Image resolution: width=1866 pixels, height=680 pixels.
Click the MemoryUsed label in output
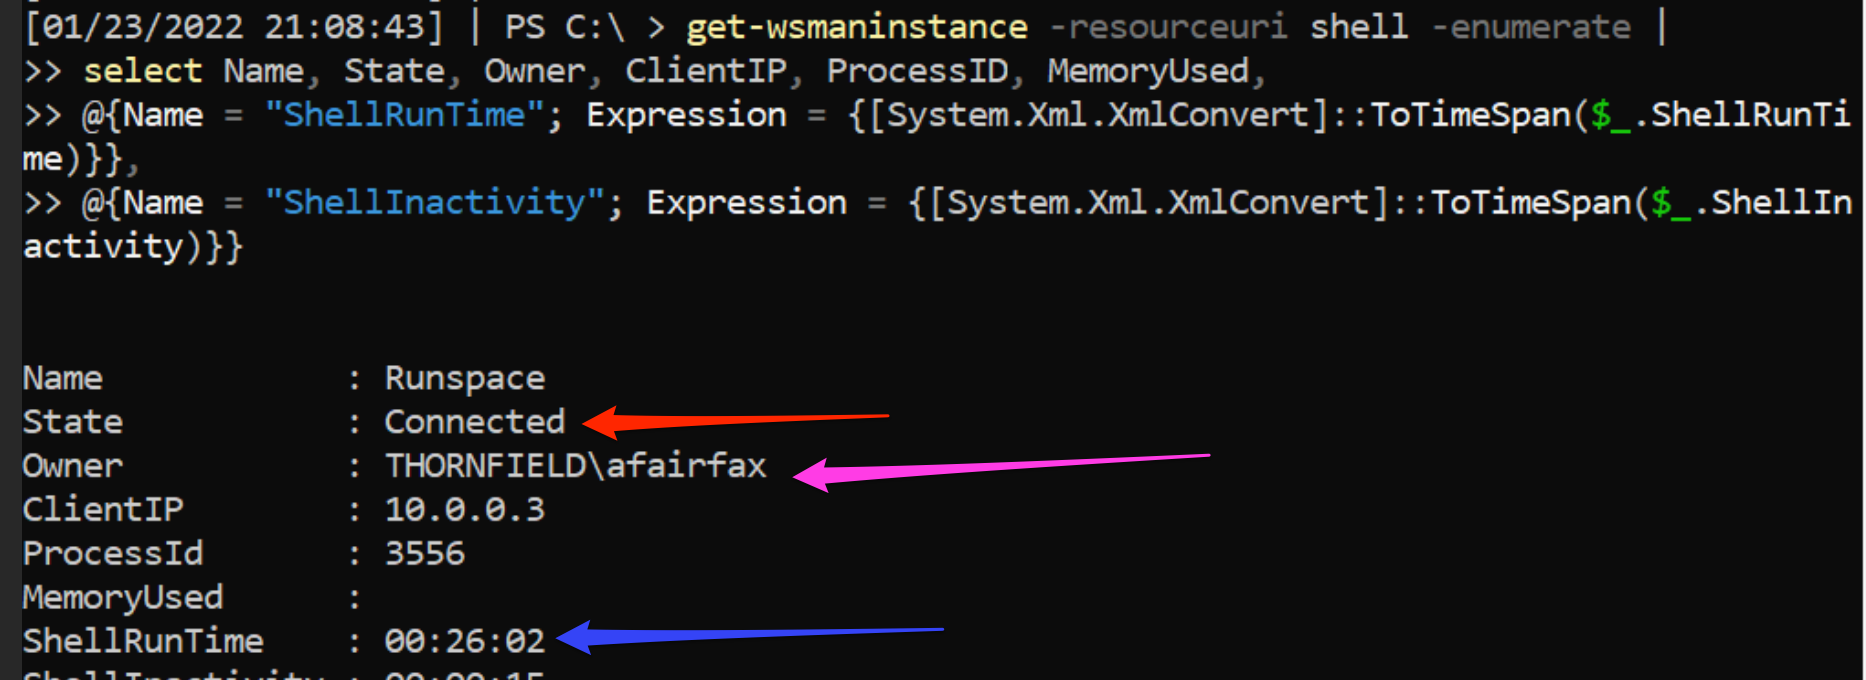(x=123, y=598)
